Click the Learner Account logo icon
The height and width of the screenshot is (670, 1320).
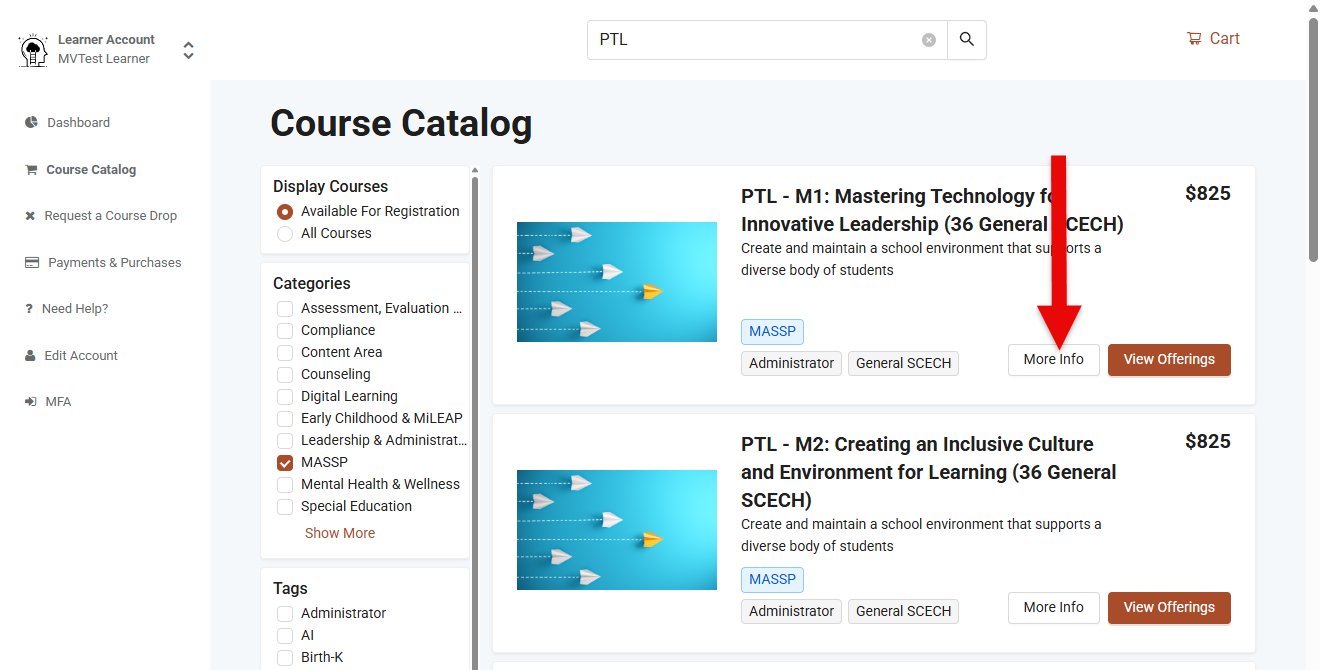(34, 50)
